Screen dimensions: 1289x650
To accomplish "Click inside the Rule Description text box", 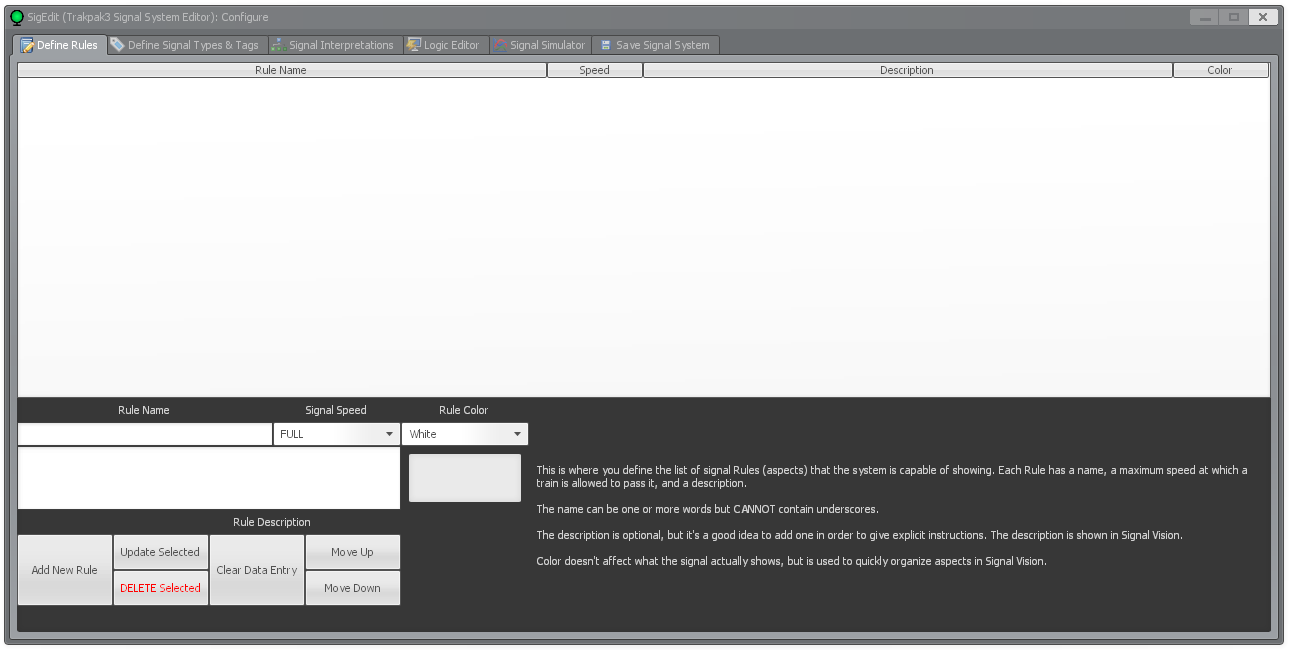I will click(x=209, y=478).
